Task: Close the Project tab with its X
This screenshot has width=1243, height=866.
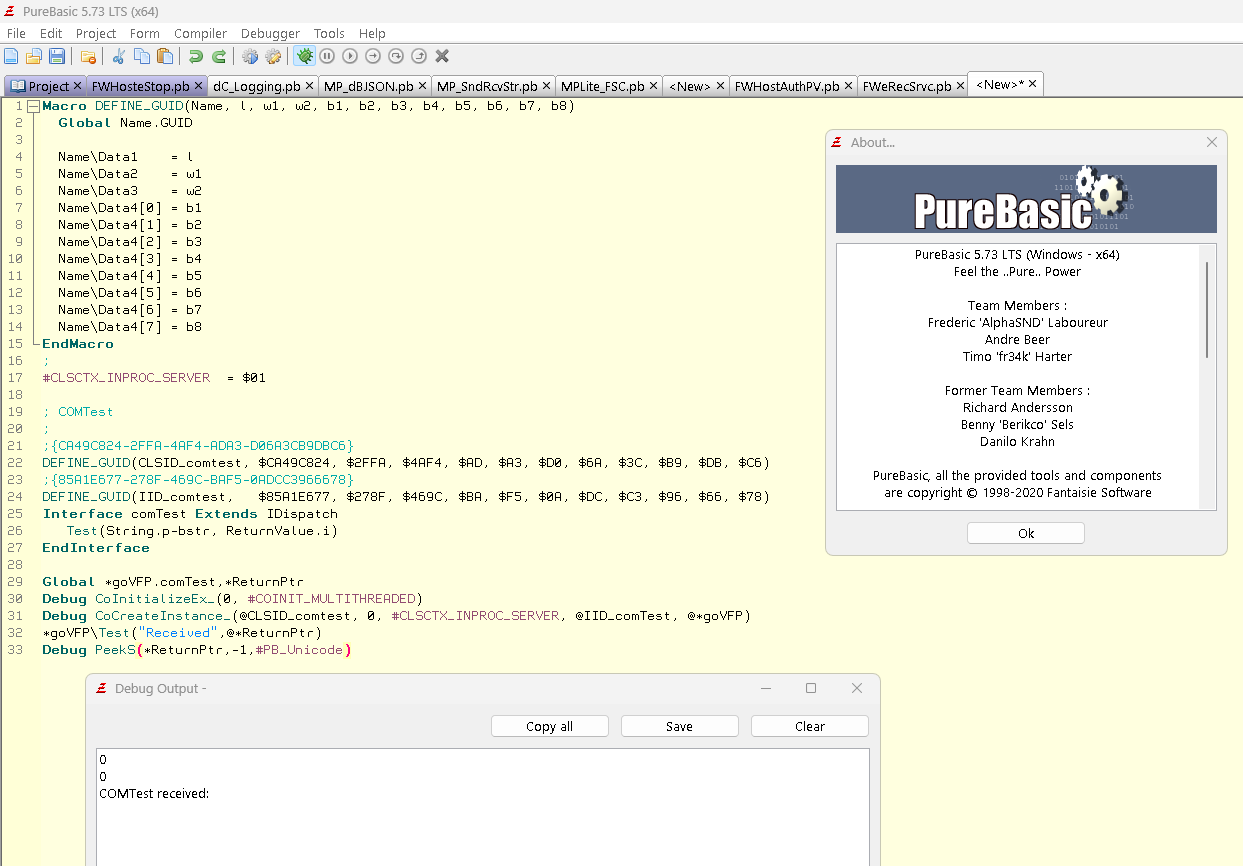Action: click(78, 86)
